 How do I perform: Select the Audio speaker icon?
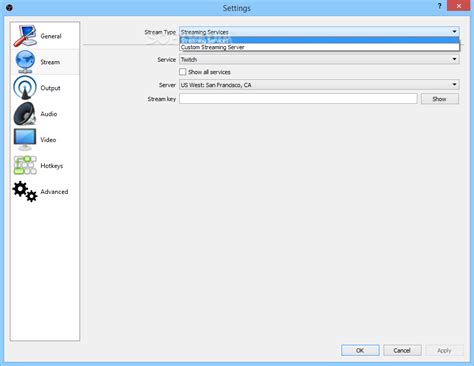coord(25,114)
